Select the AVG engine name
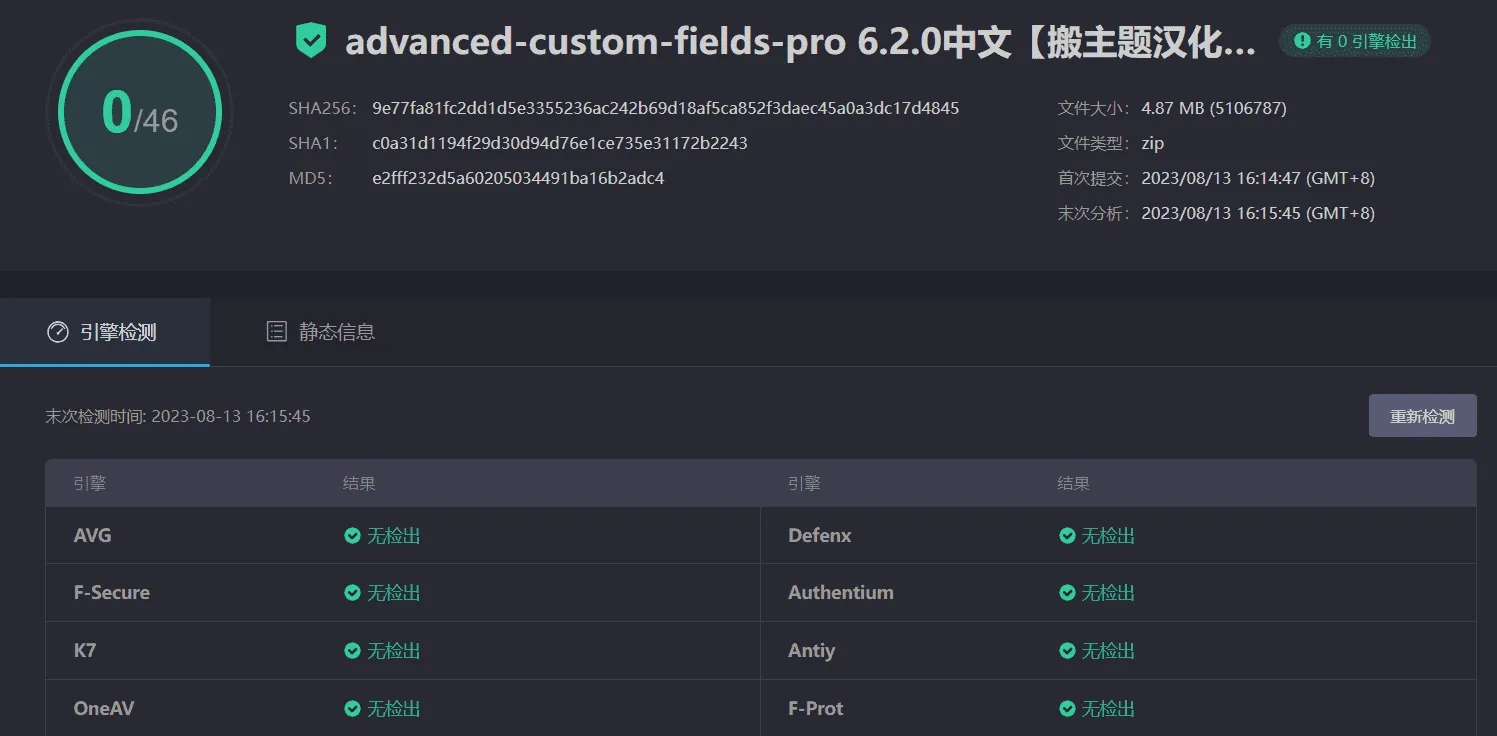The height and width of the screenshot is (736, 1497). tap(93, 536)
